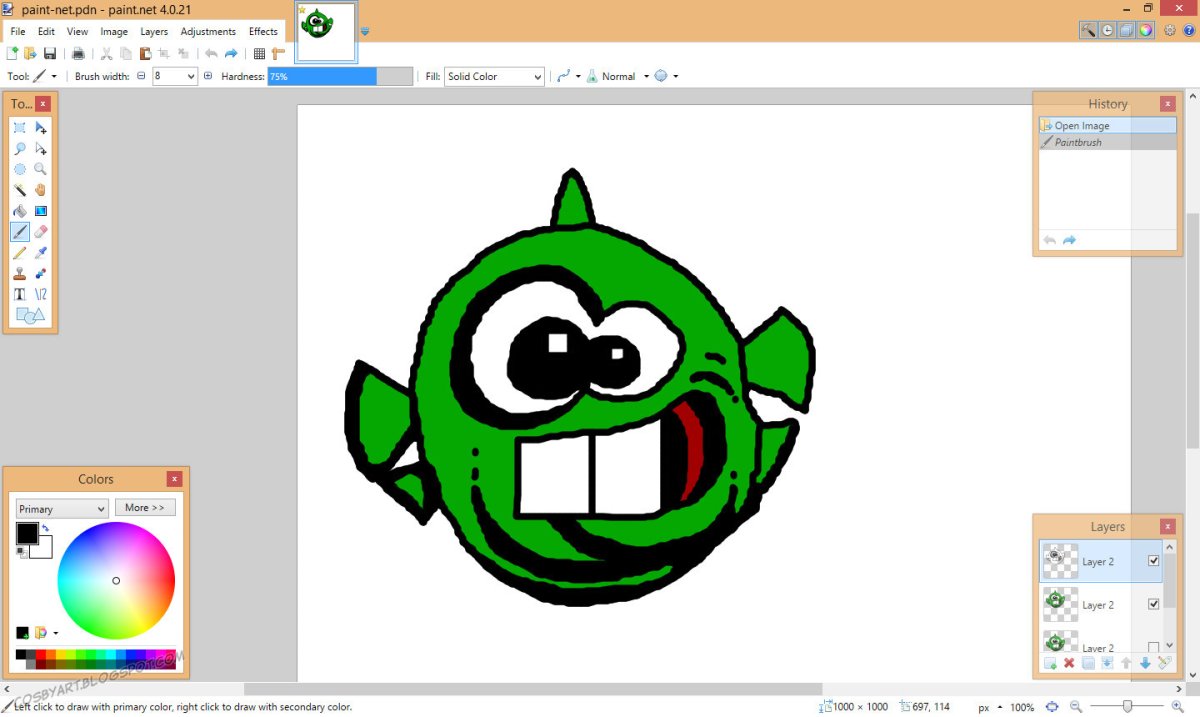Open the Adjustments menu
The image size is (1200, 717).
pos(208,31)
